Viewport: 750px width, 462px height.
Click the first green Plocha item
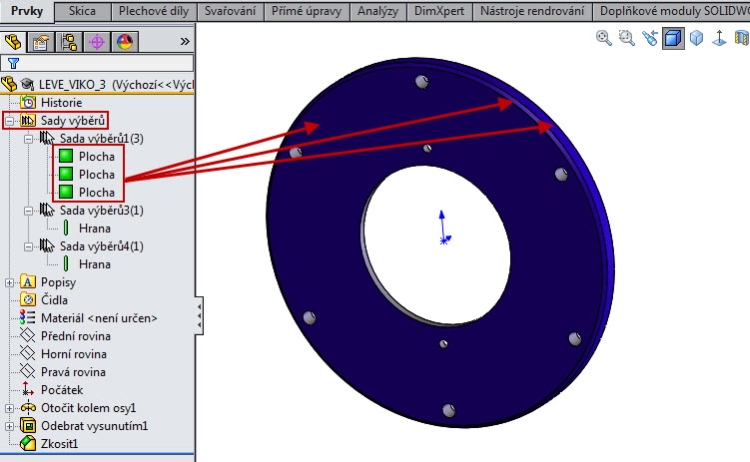click(96, 157)
